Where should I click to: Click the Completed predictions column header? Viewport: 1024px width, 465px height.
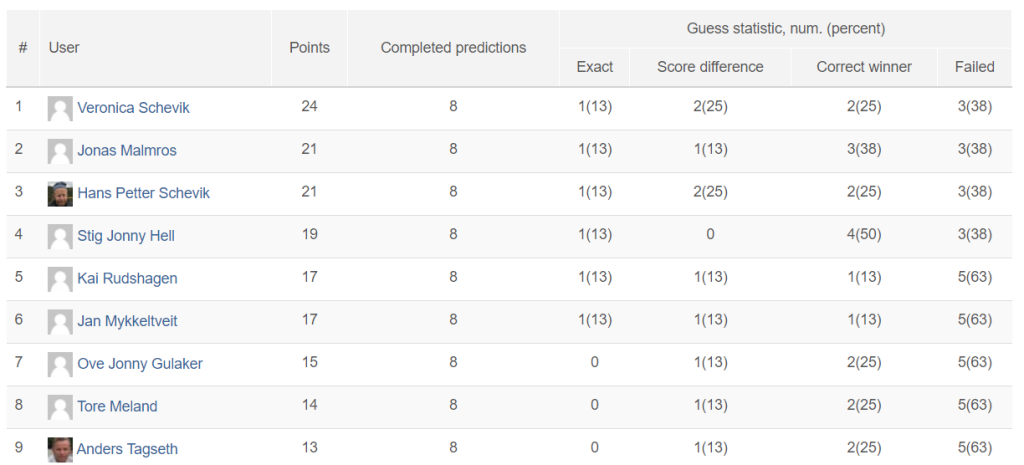453,48
